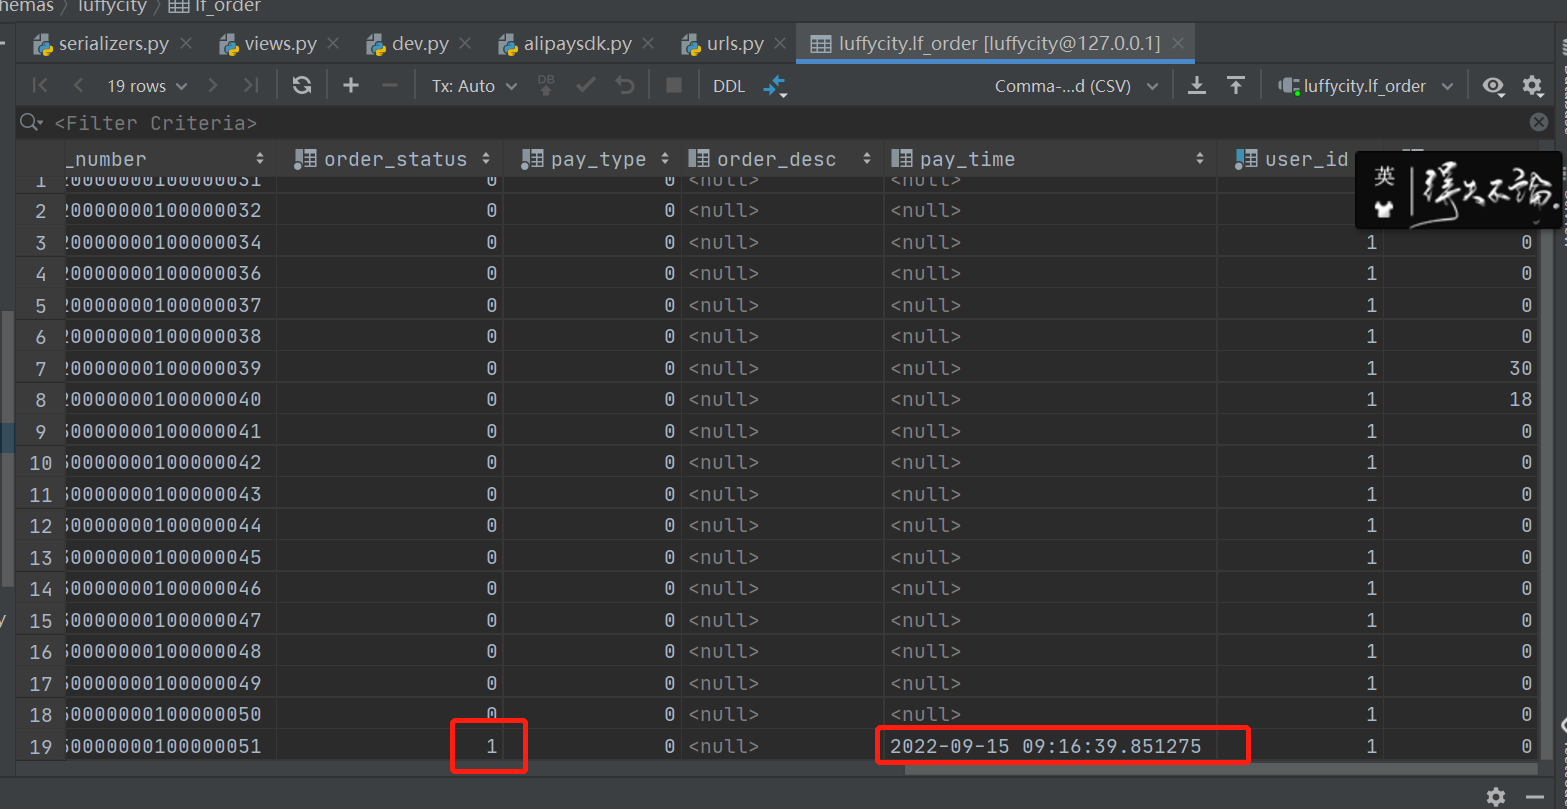This screenshot has width=1567, height=809.
Task: Select order number ending 100000051
Action: click(170, 746)
